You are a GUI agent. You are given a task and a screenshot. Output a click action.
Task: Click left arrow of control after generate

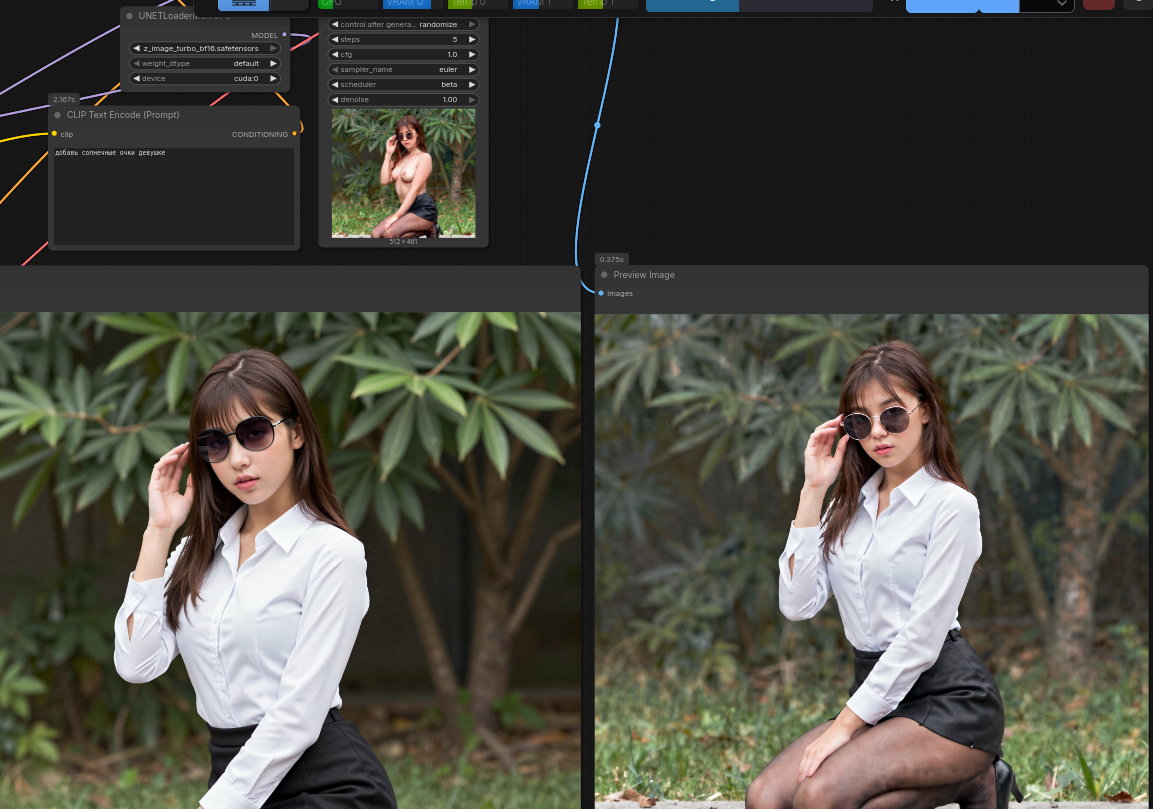pyautogui.click(x=335, y=24)
